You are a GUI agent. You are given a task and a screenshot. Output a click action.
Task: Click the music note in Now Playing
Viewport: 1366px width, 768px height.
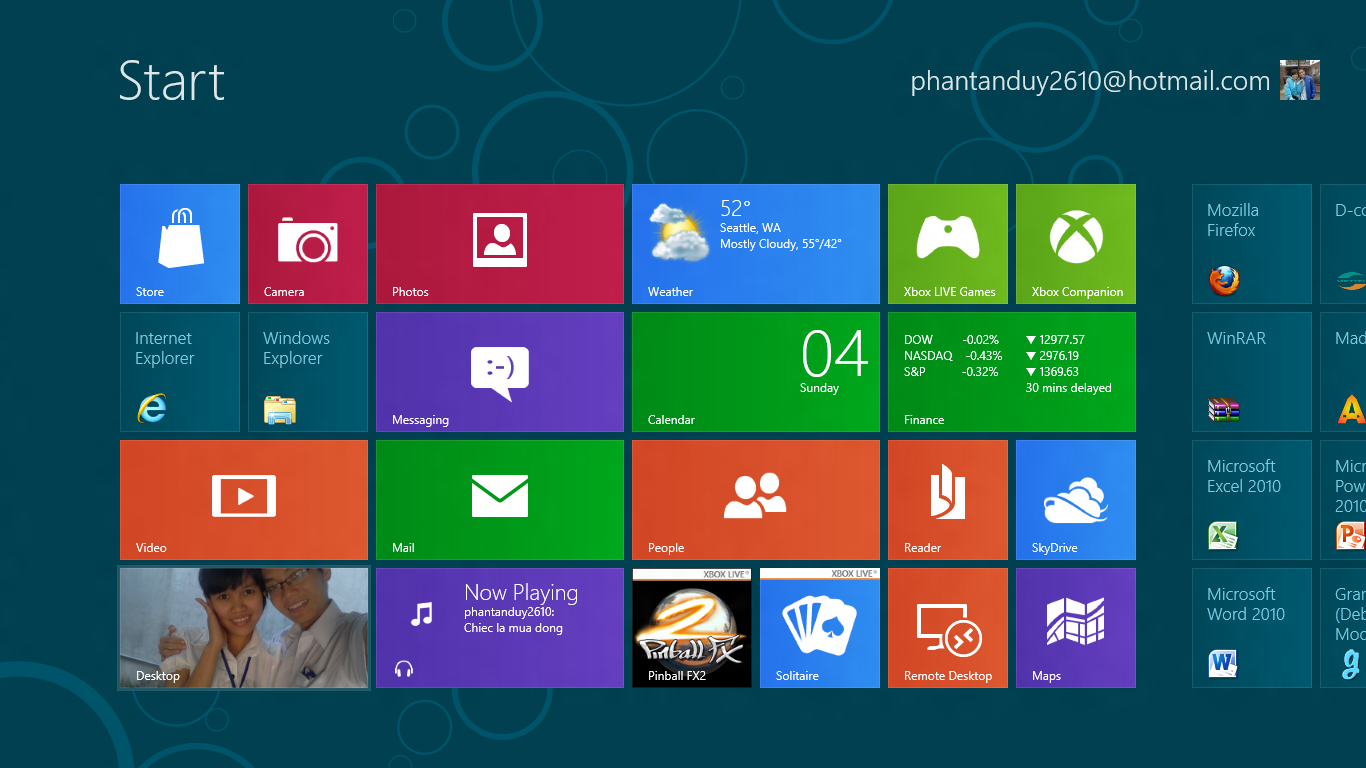pyautogui.click(x=422, y=614)
